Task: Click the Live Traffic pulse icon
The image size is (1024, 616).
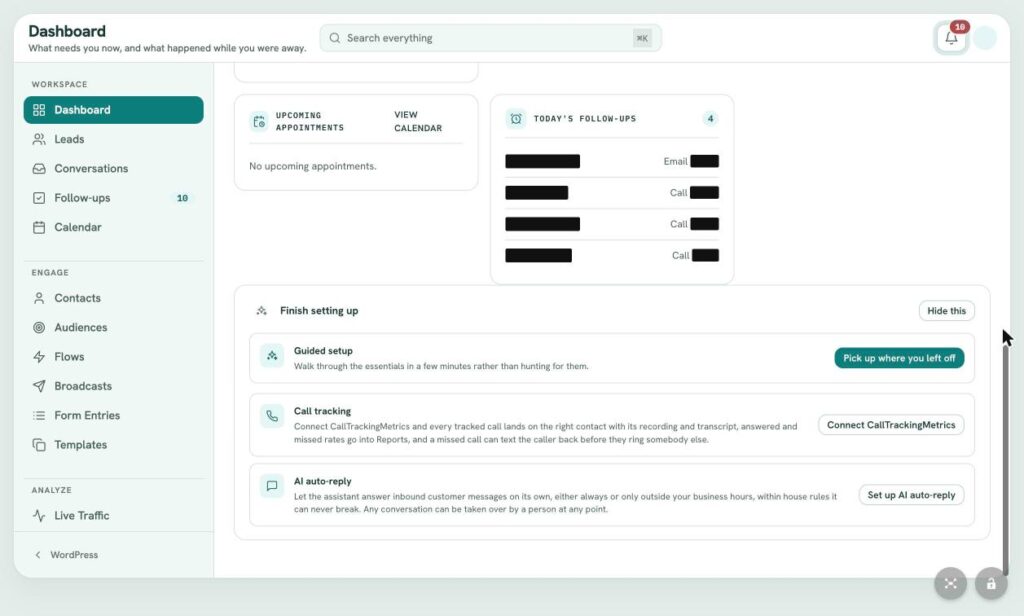Action: (x=39, y=515)
